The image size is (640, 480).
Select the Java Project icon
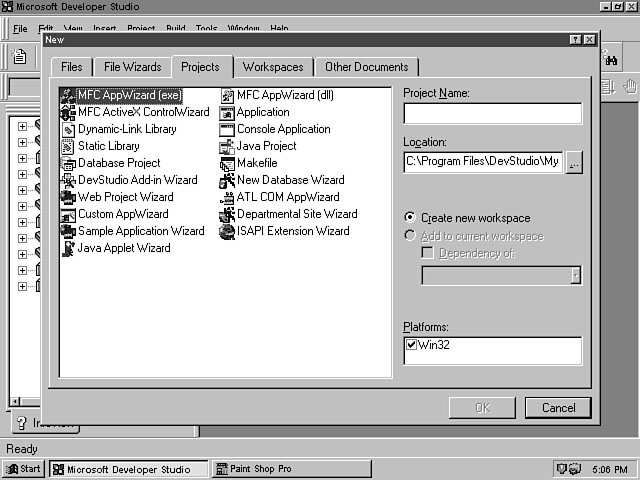(x=228, y=147)
